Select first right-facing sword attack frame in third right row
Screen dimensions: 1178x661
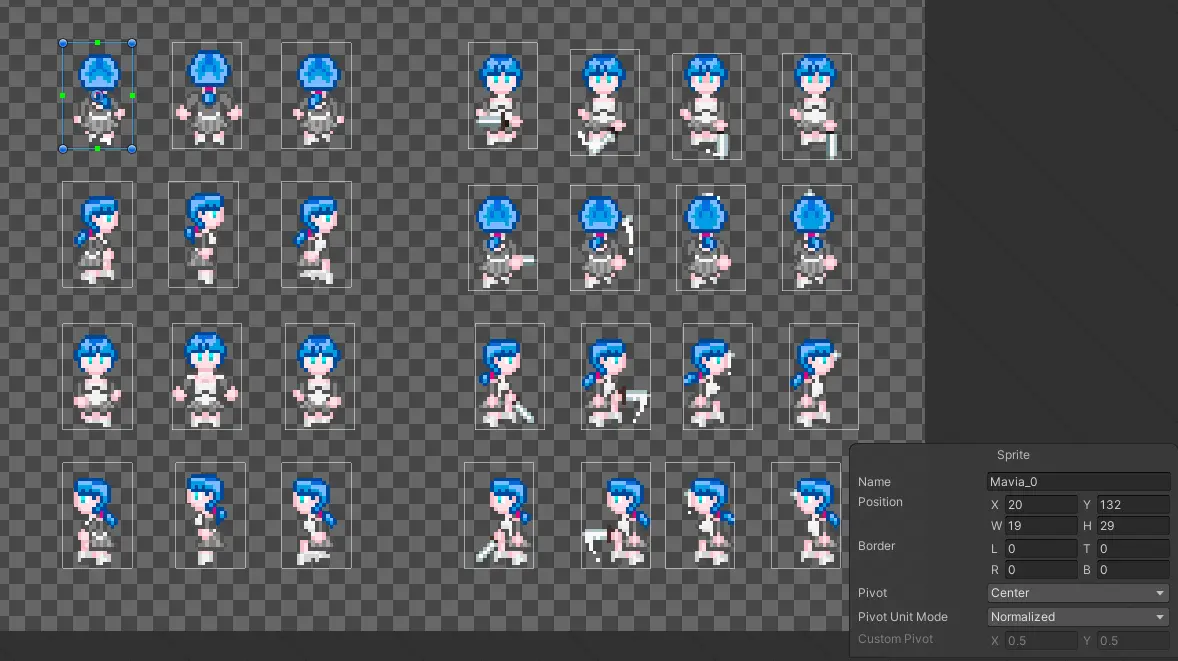tap(510, 376)
